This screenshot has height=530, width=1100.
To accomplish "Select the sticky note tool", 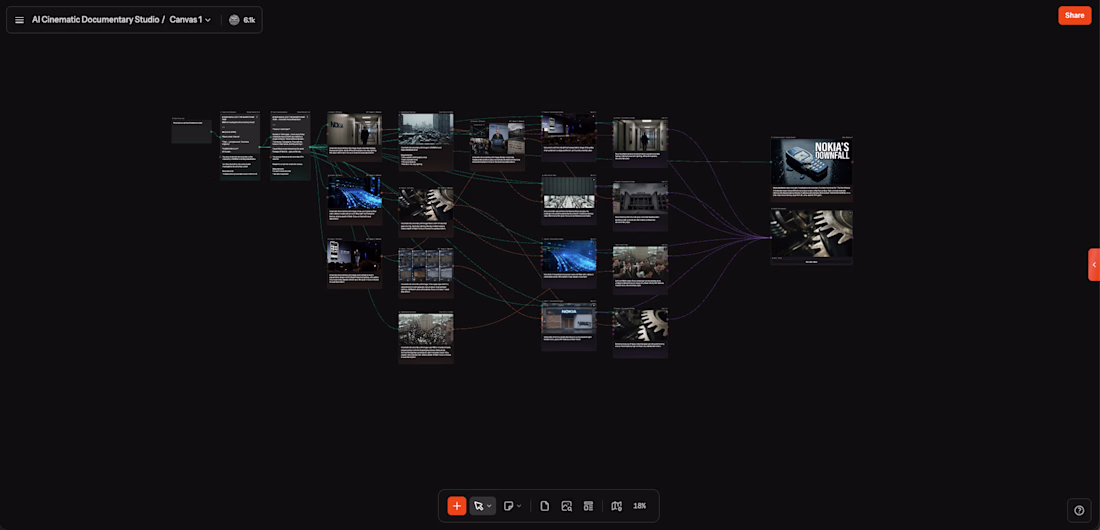I will pyautogui.click(x=509, y=505).
